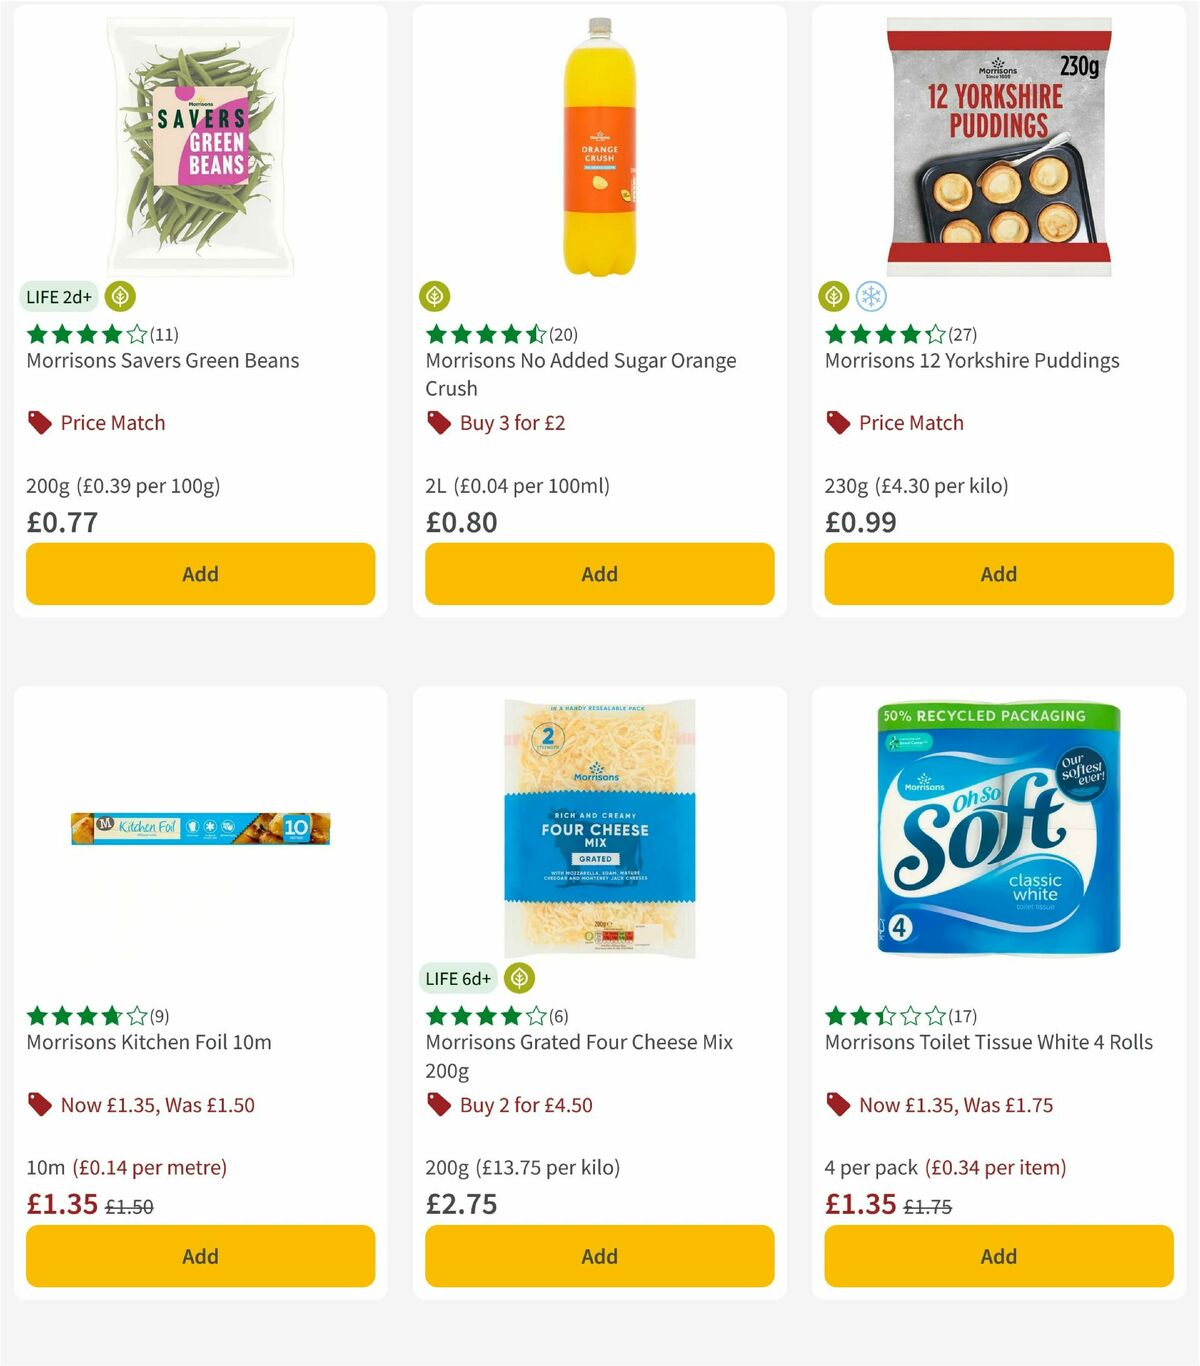The width and height of the screenshot is (1200, 1366).
Task: Add Morrisons Savers Green Beans to basket
Action: 200,574
